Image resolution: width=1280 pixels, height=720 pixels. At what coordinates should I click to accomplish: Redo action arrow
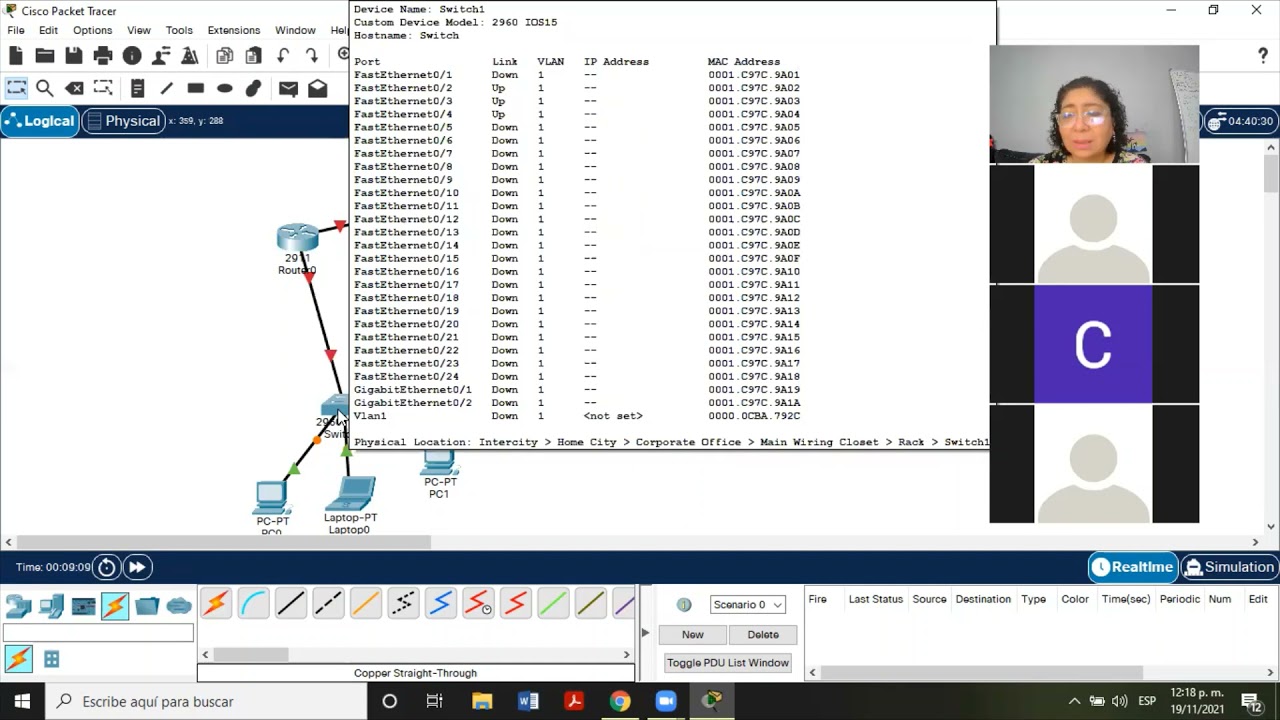point(312,55)
